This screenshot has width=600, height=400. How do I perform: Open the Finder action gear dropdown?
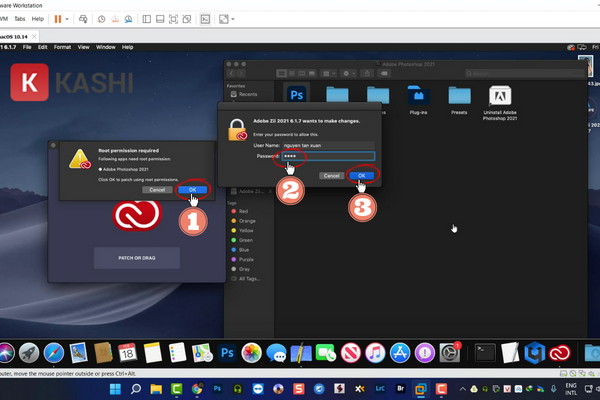(x=349, y=72)
